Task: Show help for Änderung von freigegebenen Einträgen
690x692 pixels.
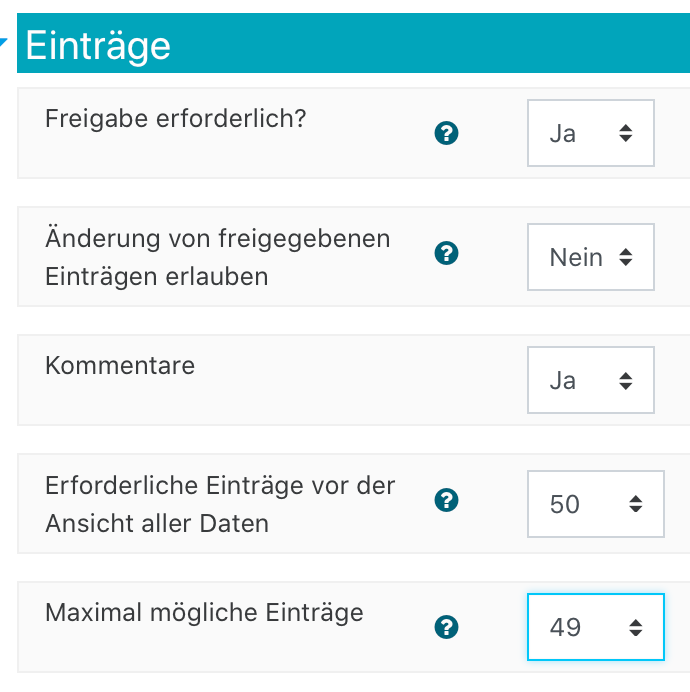Action: click(446, 253)
